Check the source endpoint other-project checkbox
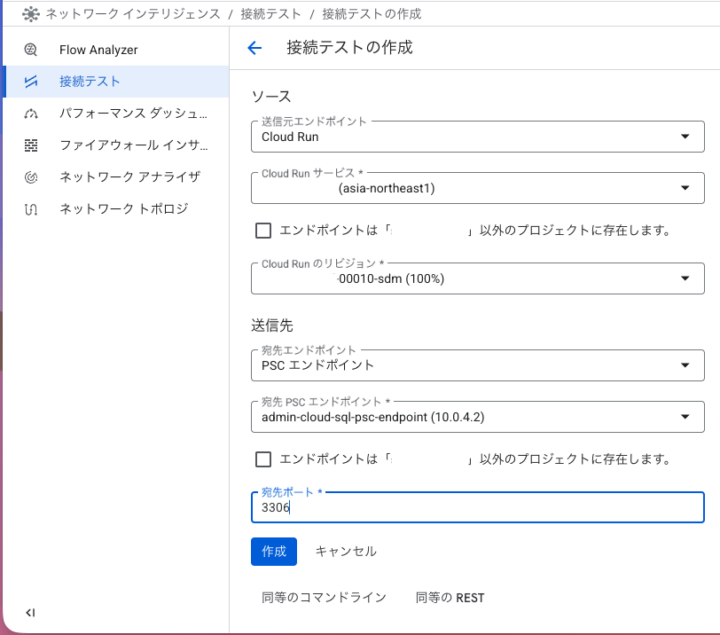This screenshot has height=635, width=720. (x=264, y=231)
